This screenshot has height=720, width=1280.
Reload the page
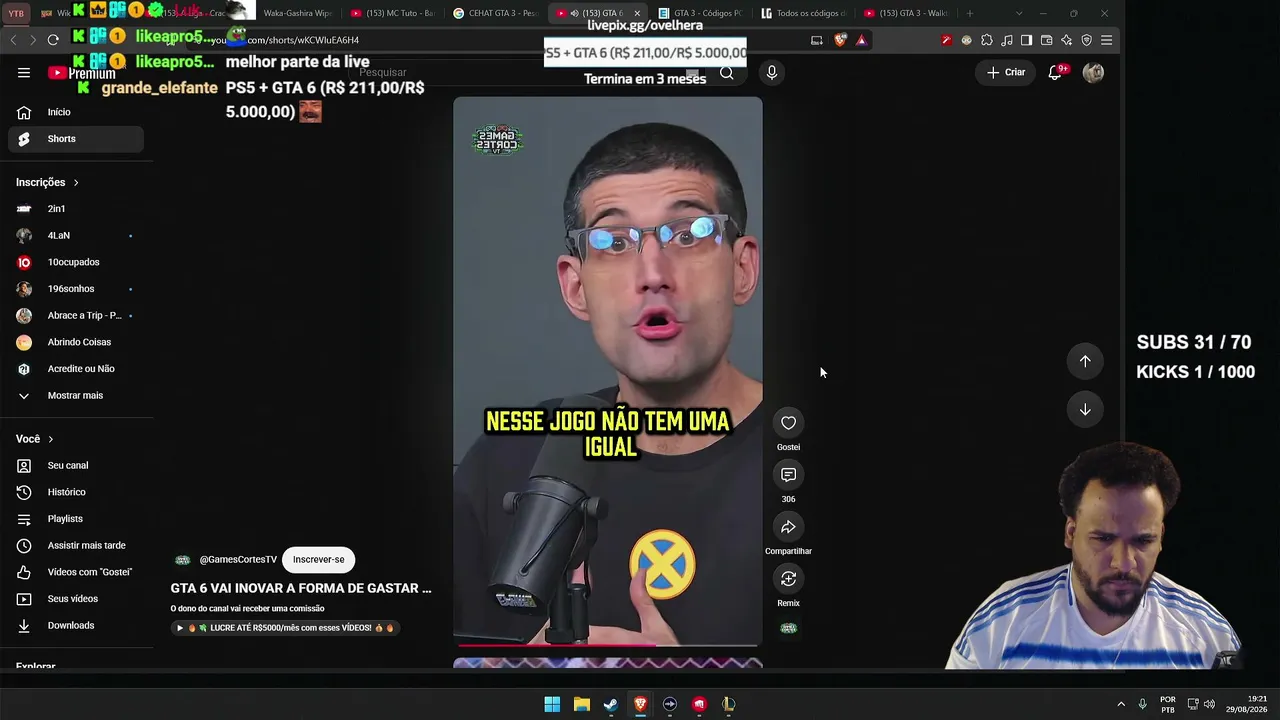[x=53, y=40]
